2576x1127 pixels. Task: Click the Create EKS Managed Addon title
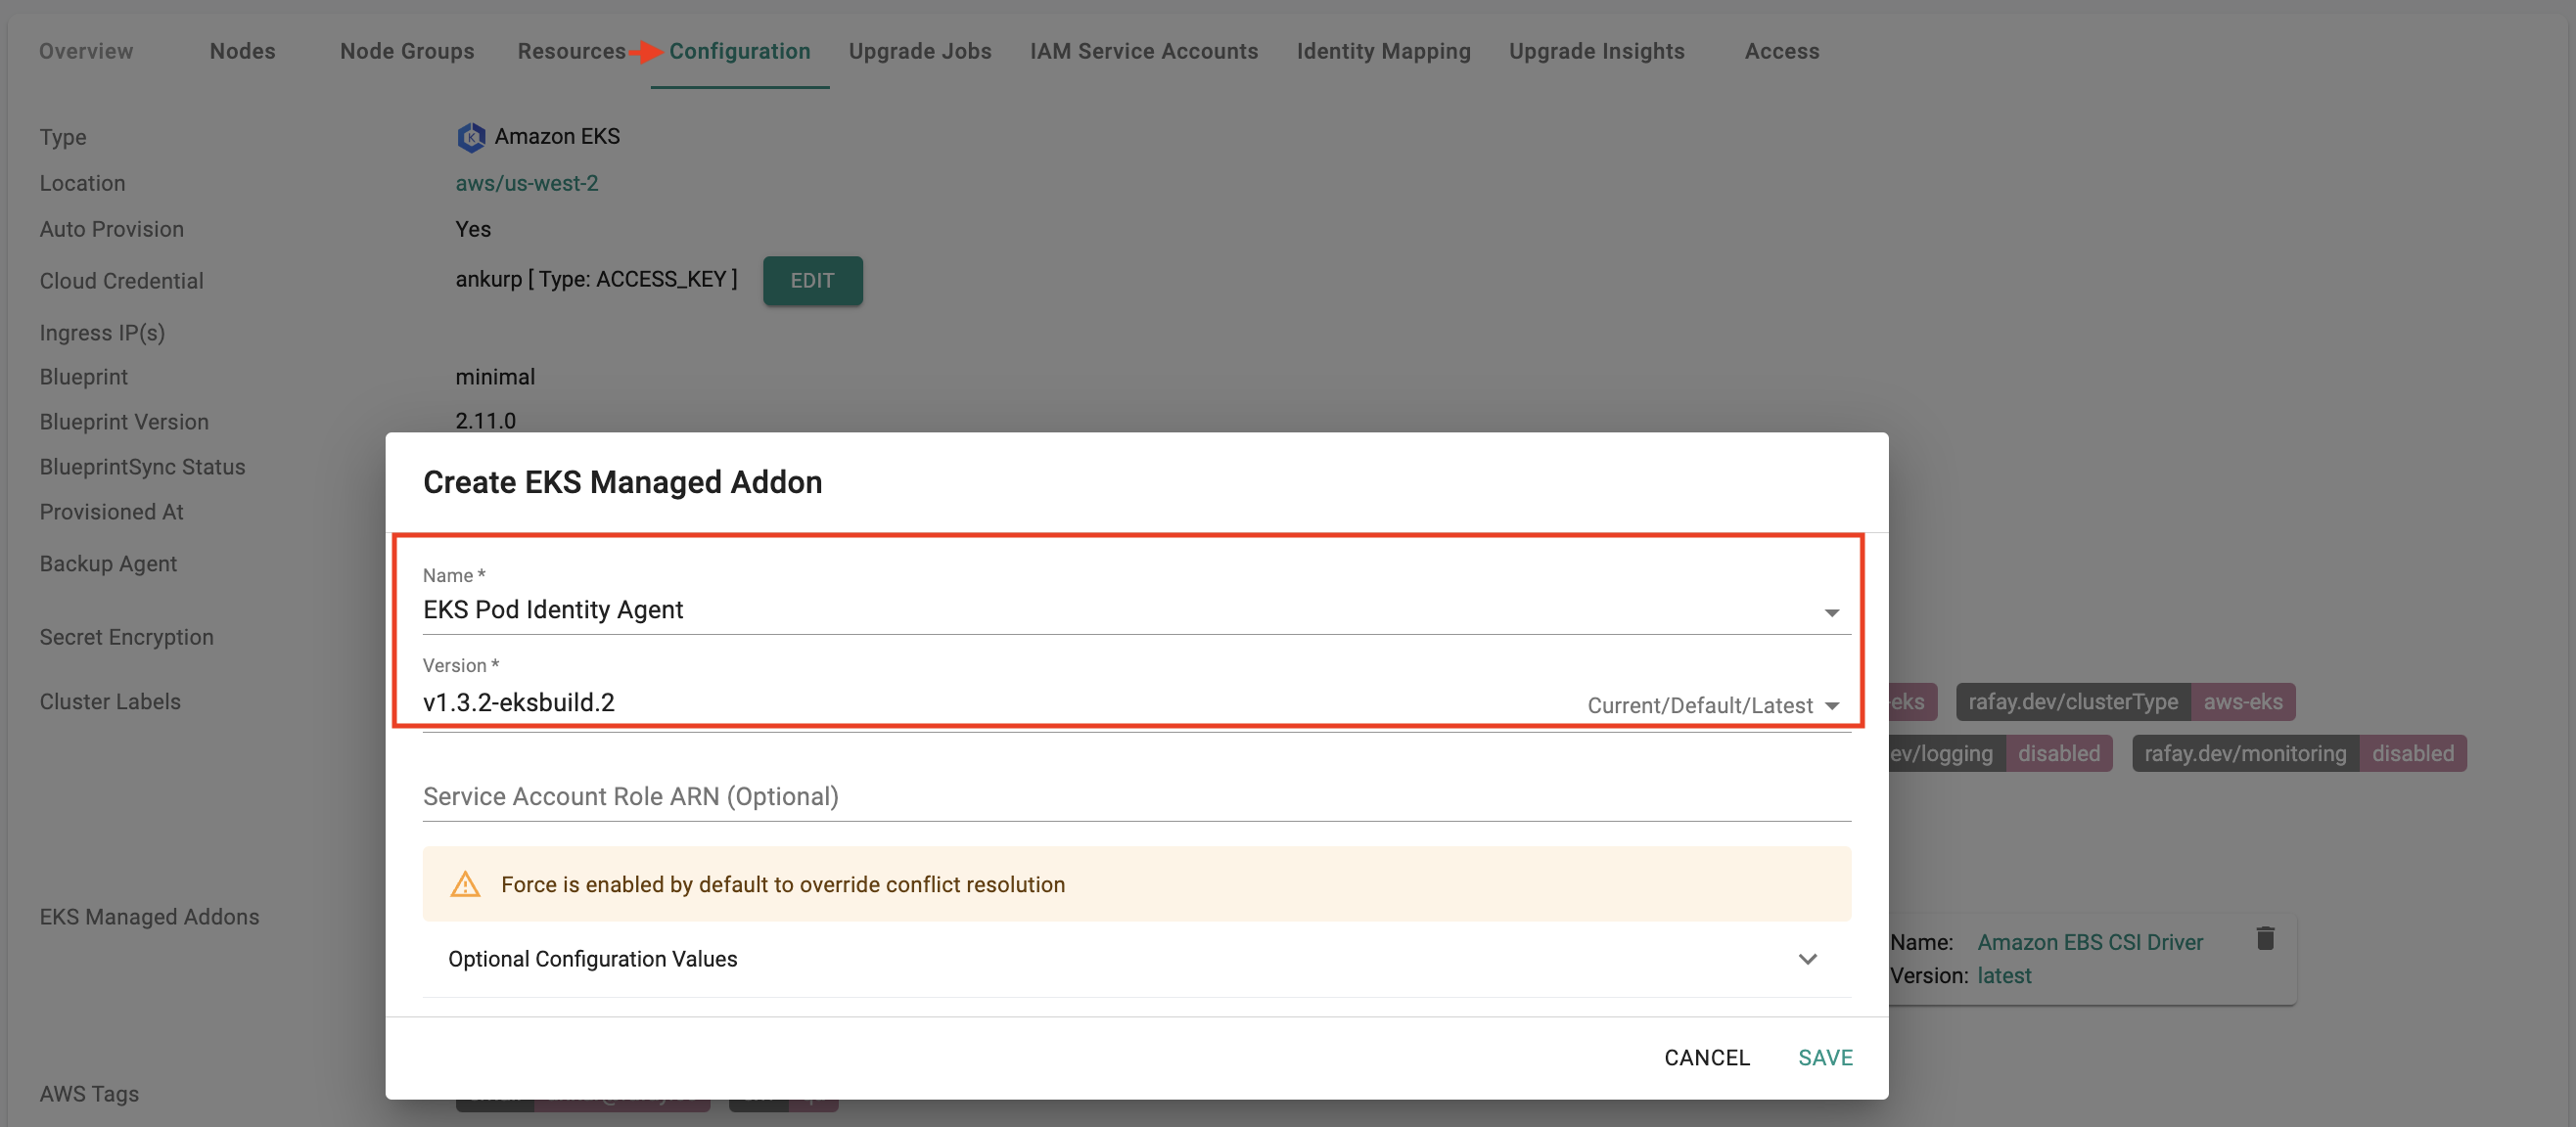coord(622,482)
